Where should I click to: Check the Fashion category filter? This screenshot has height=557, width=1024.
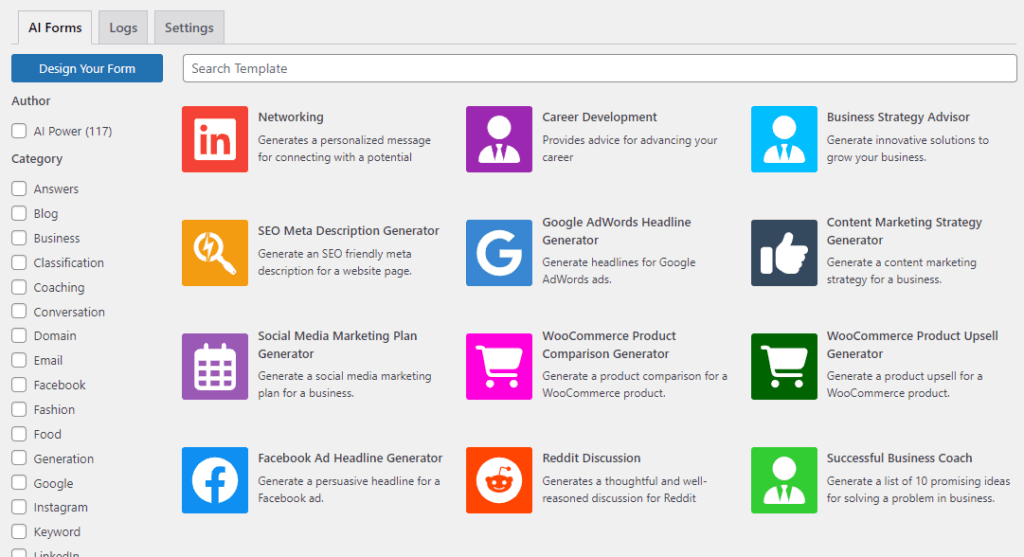click(19, 409)
